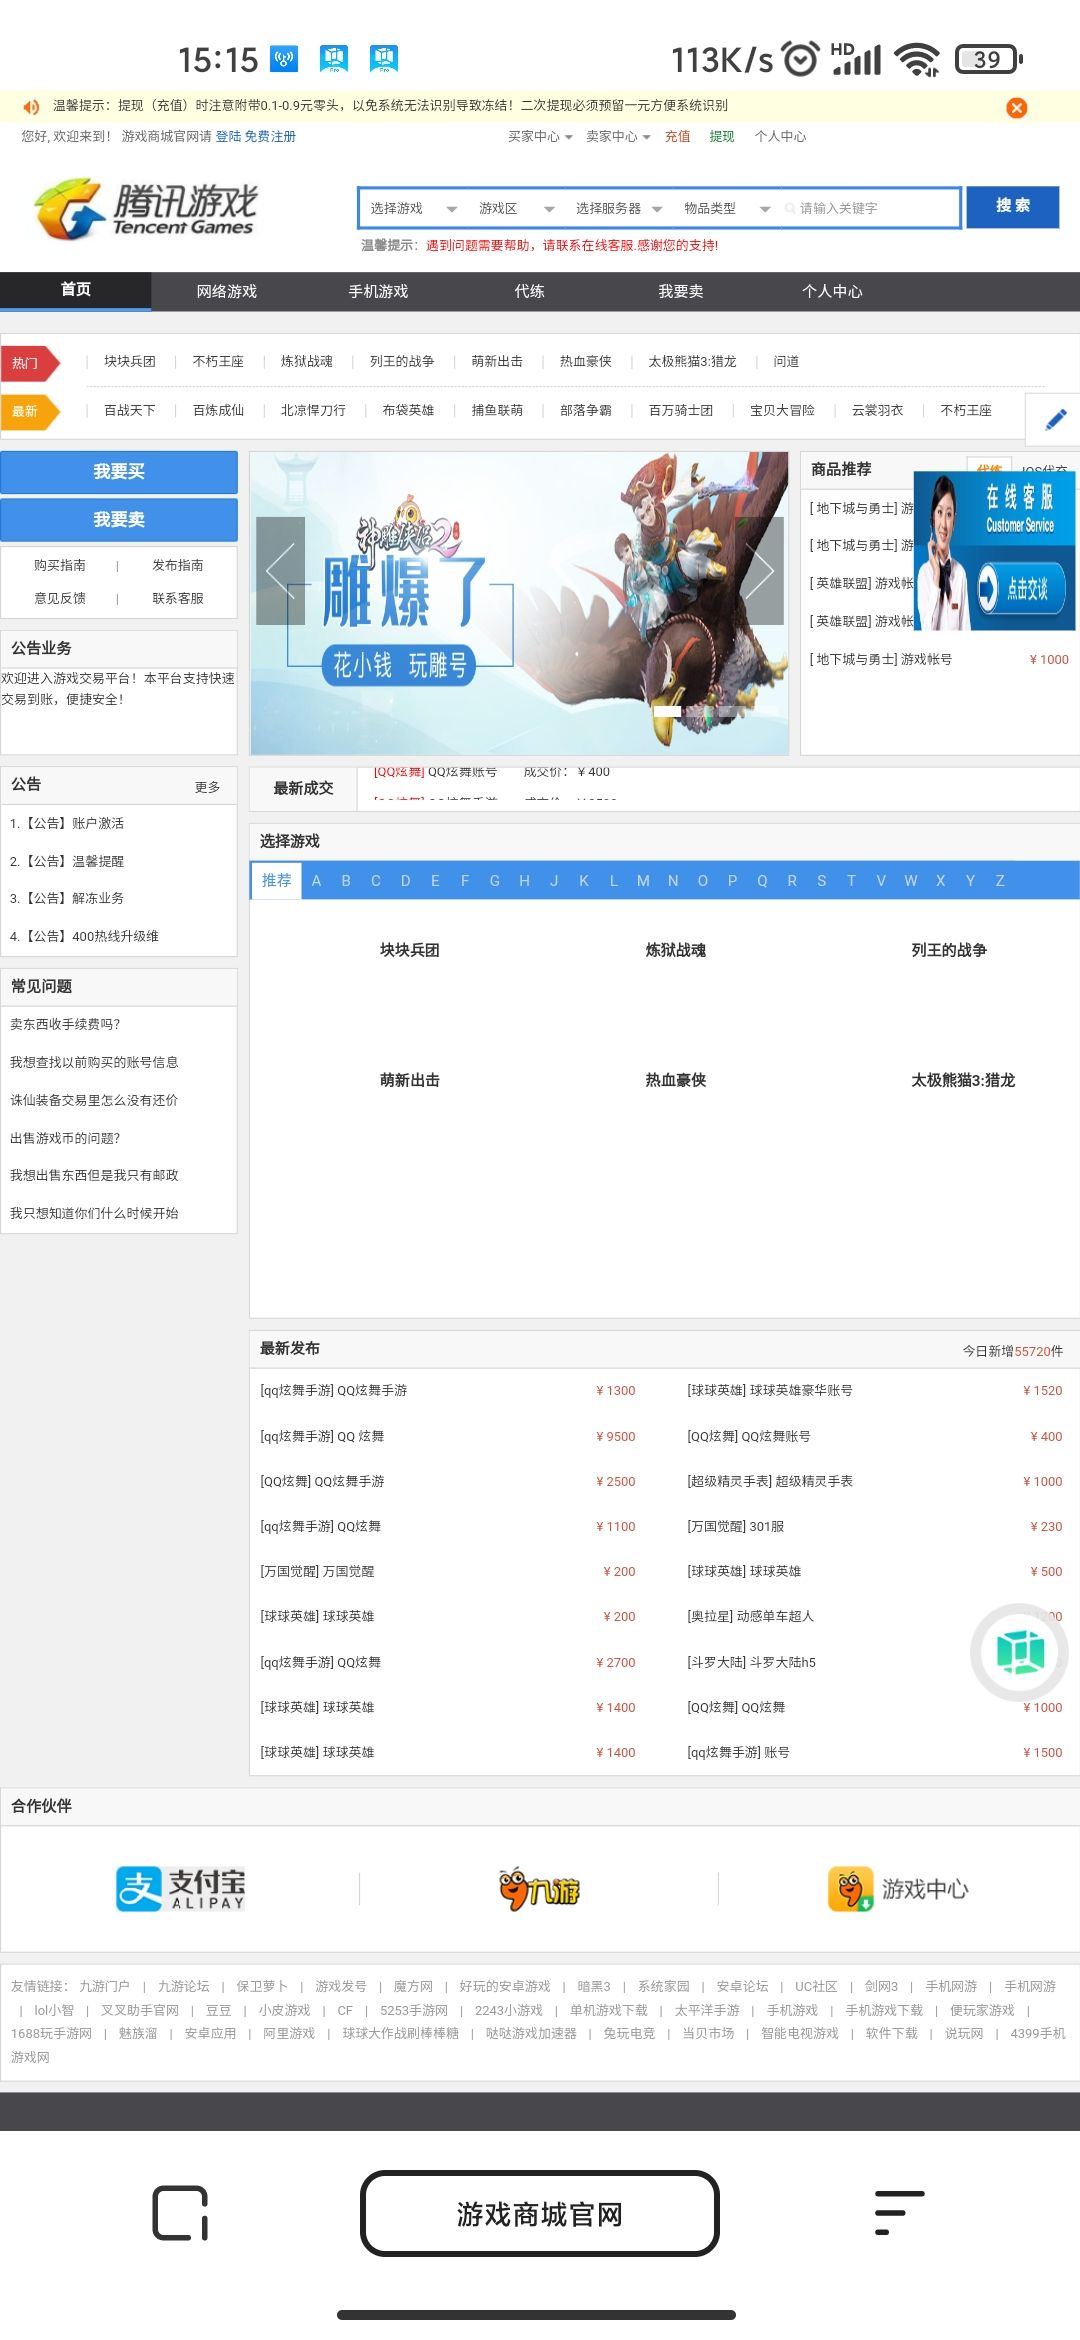Viewport: 1080px width, 2340px height.
Task: Focus the keyword search input
Action: tap(869, 208)
